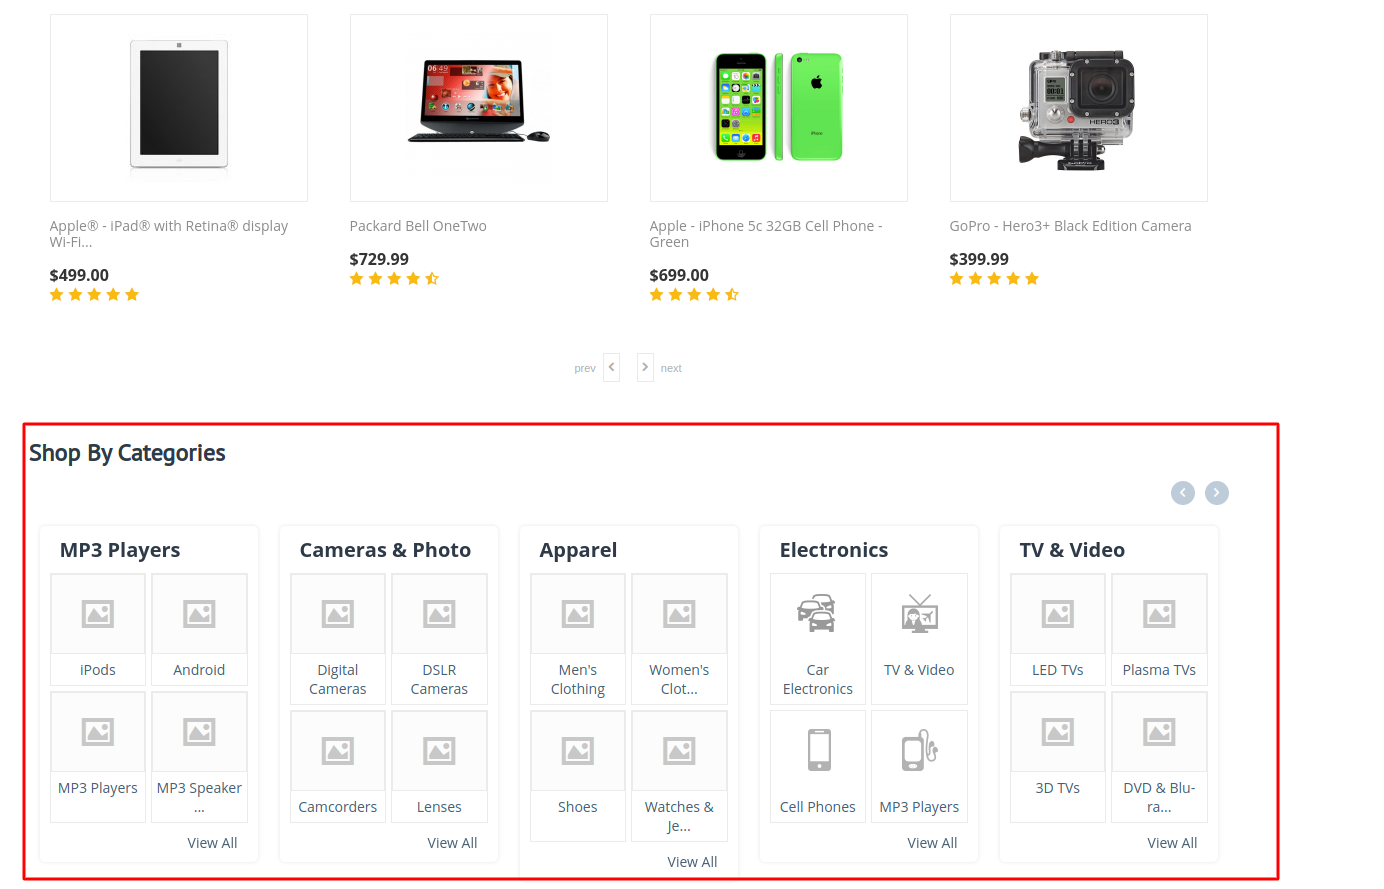The image size is (1384, 889).
Task: Open the Packard Bell OneTwo product link
Action: [x=418, y=226]
